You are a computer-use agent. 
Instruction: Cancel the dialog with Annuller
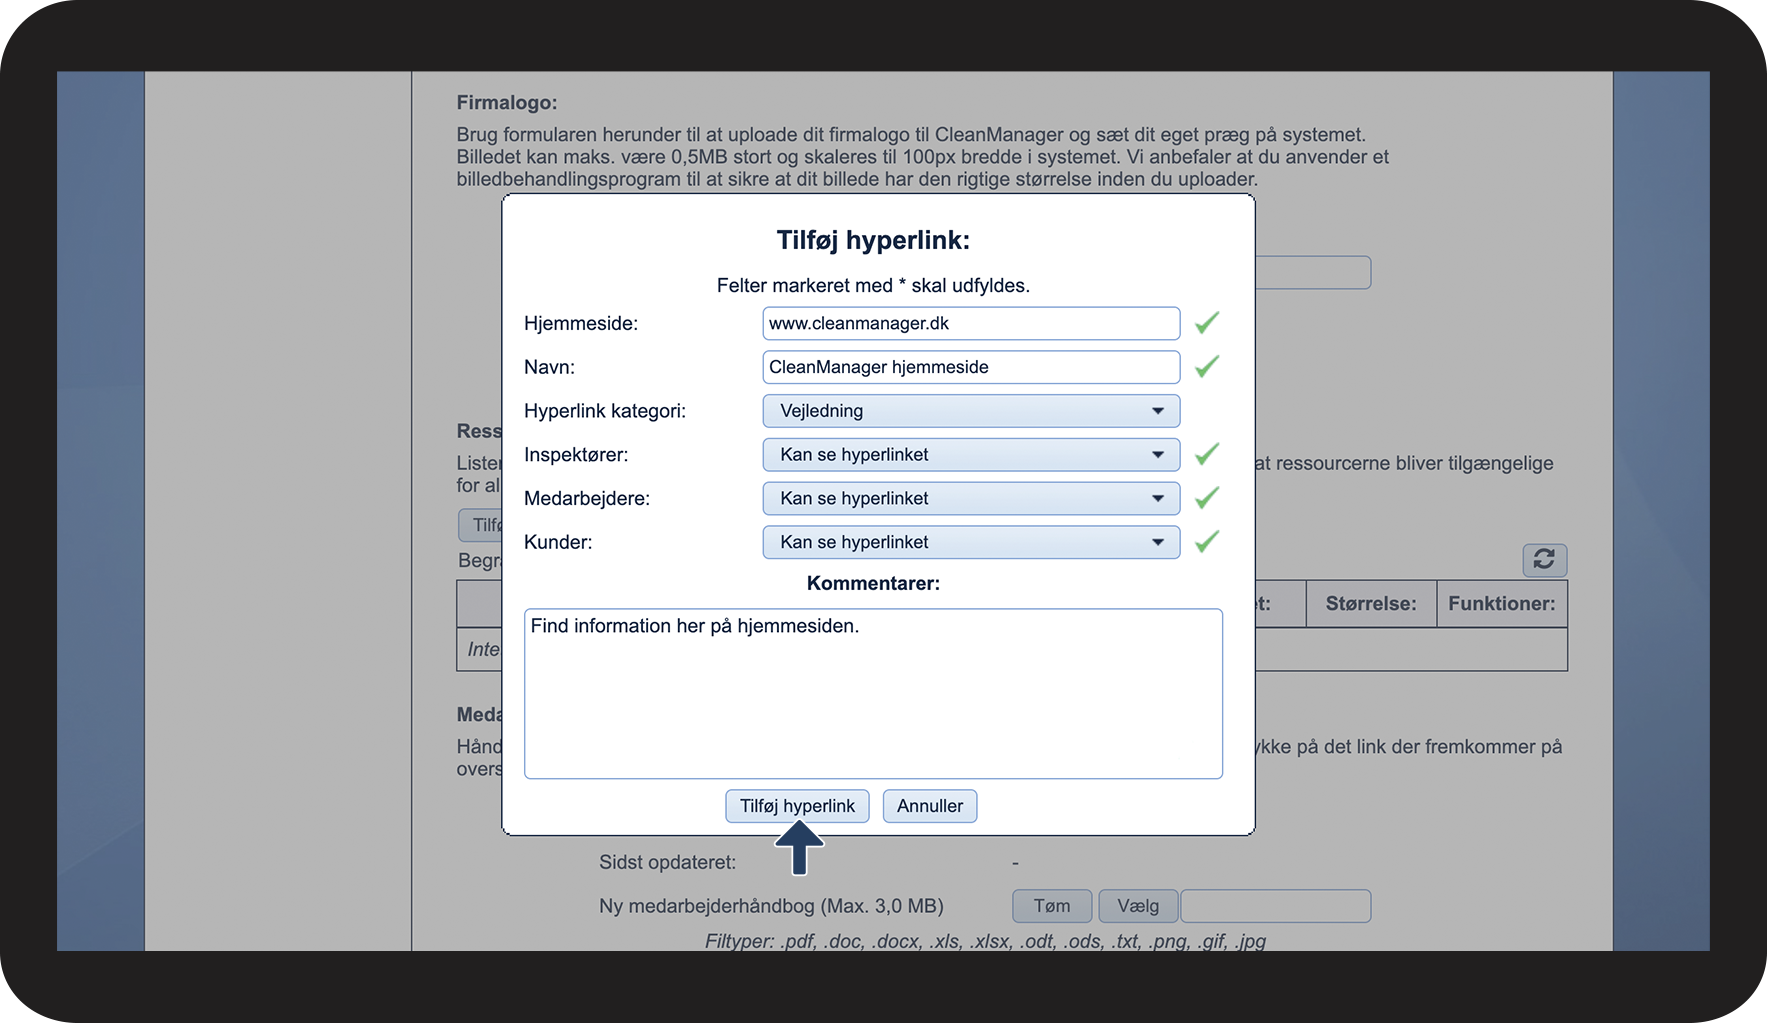[930, 806]
